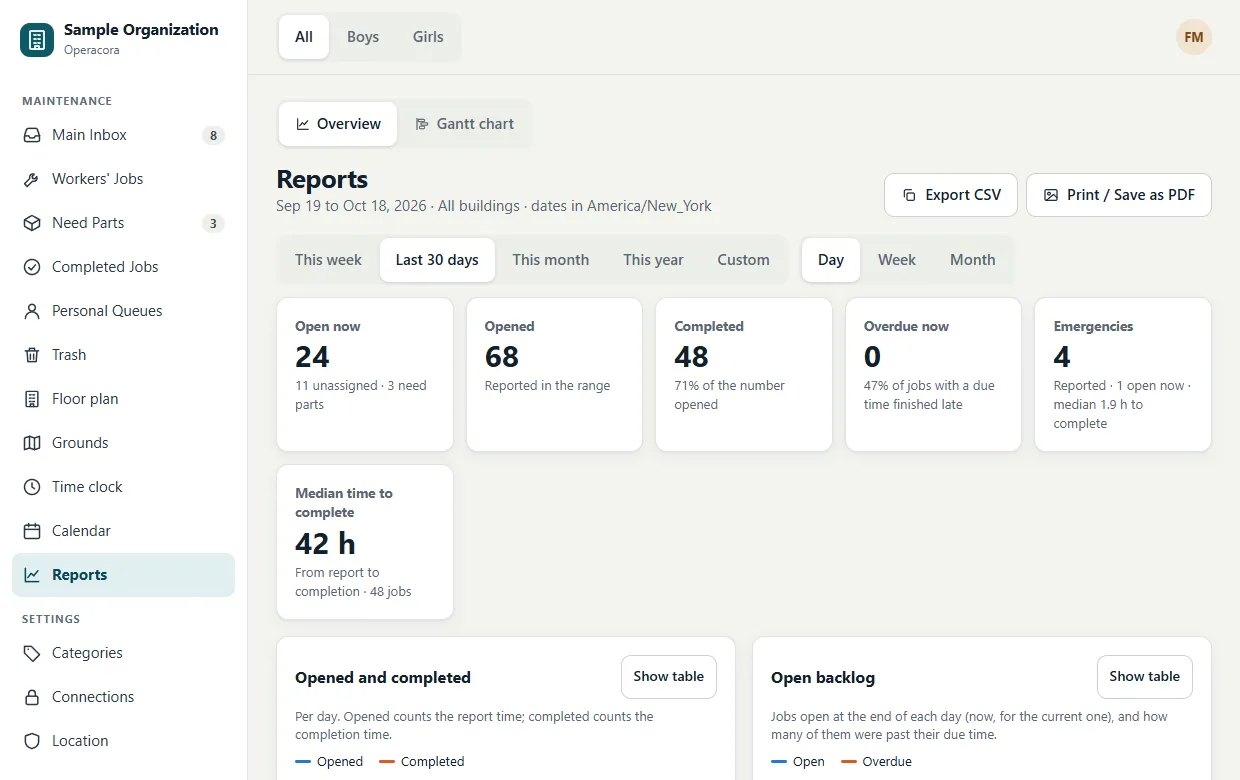Click the Grounds map icon

point(32,443)
